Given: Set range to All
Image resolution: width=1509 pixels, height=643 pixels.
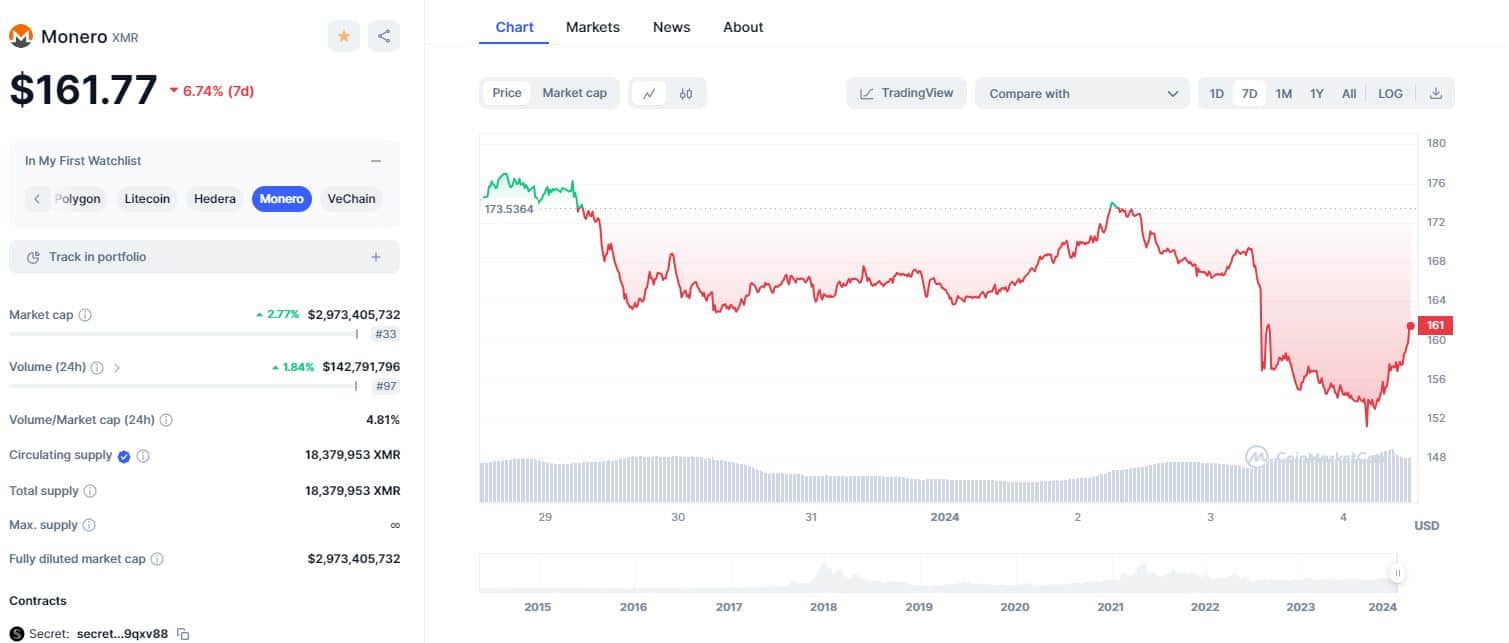Looking at the screenshot, I should coord(1349,93).
